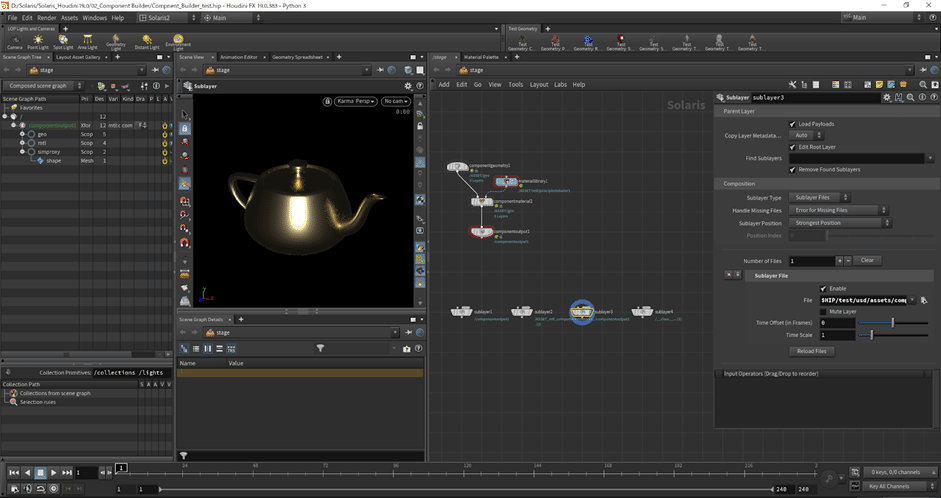Click the Clear button
Image resolution: width=941 pixels, height=498 pixels.
click(x=867, y=260)
